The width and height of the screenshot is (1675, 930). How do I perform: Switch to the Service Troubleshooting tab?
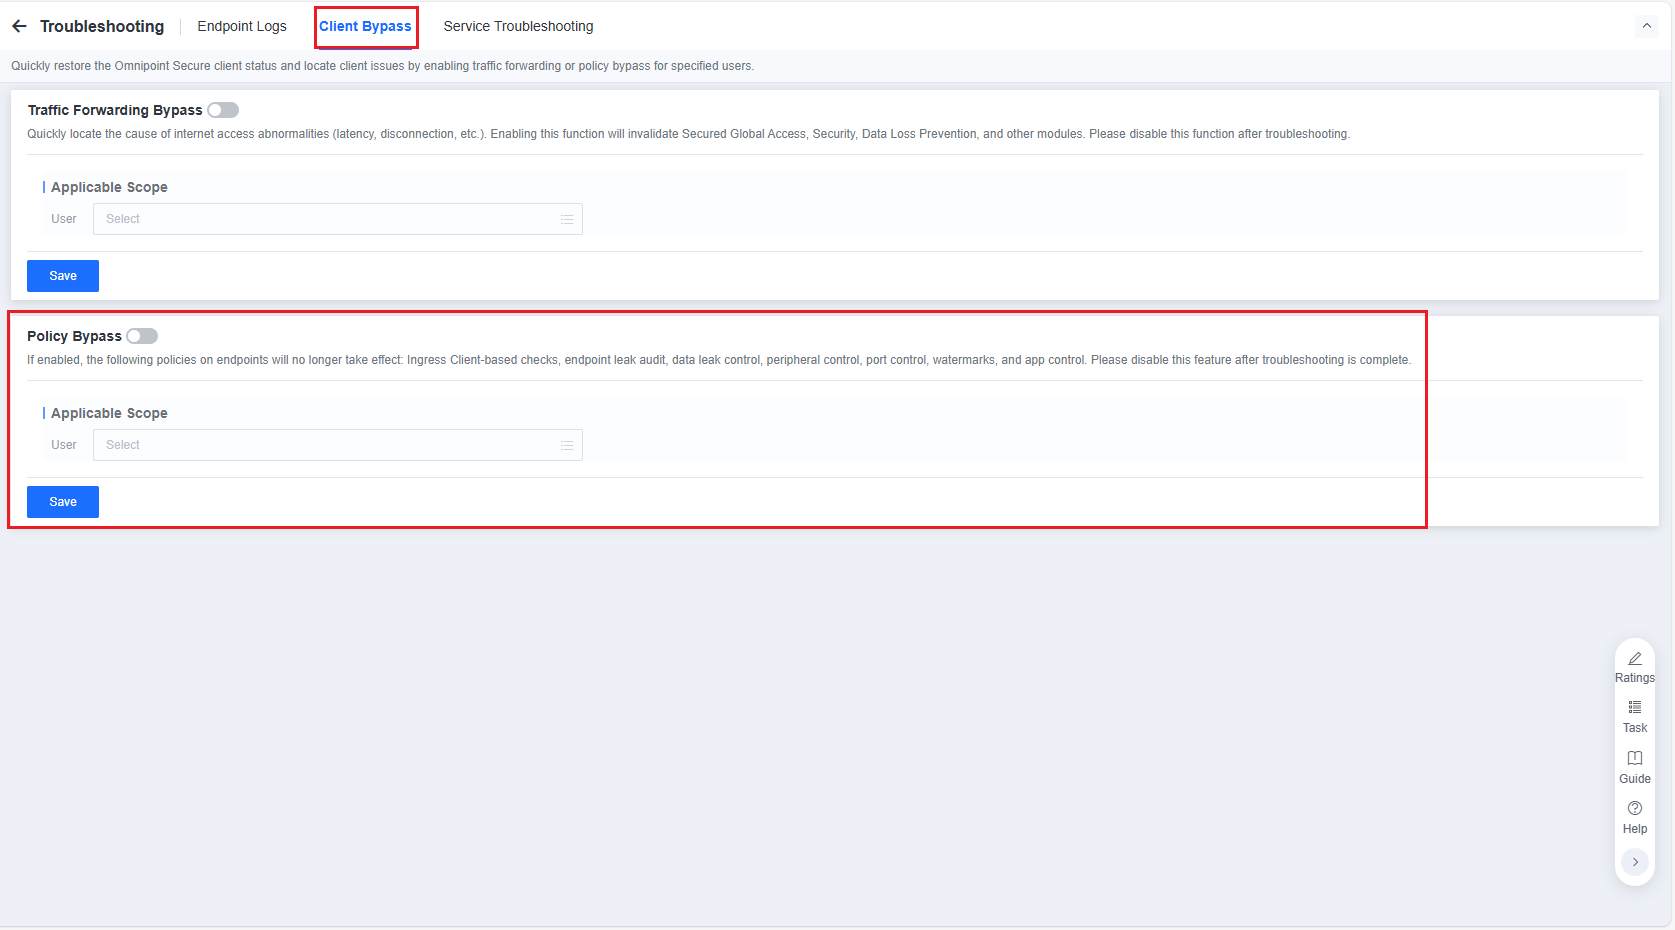(x=518, y=26)
